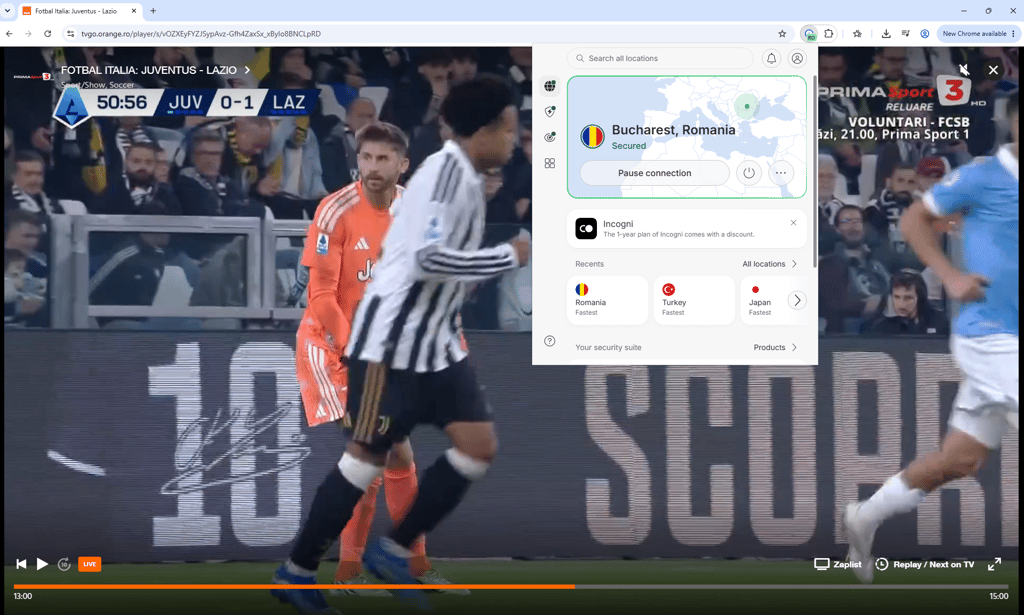Click the address bar URL
Image resolution: width=1024 pixels, height=615 pixels.
[x=201, y=34]
